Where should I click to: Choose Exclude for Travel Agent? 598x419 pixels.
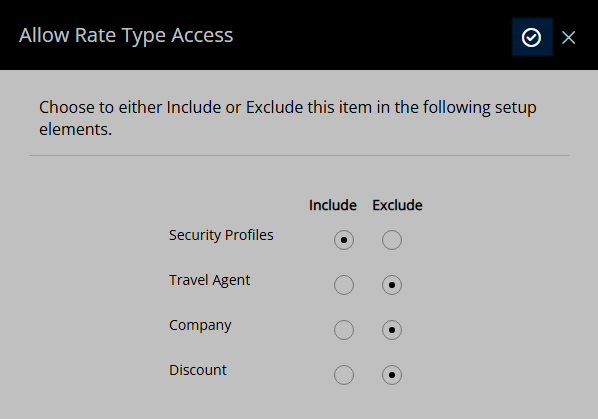coord(392,285)
